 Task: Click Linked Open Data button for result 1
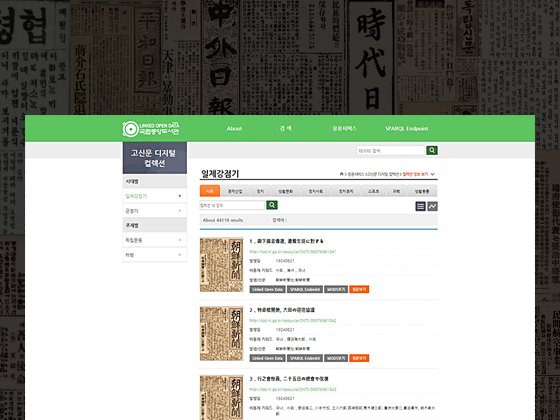[268, 289]
